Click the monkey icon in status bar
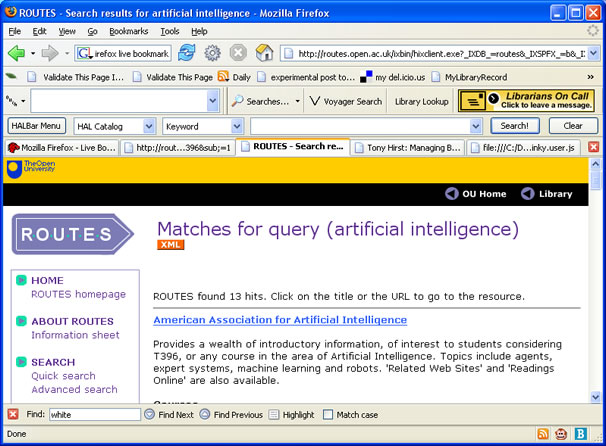 pos(561,434)
